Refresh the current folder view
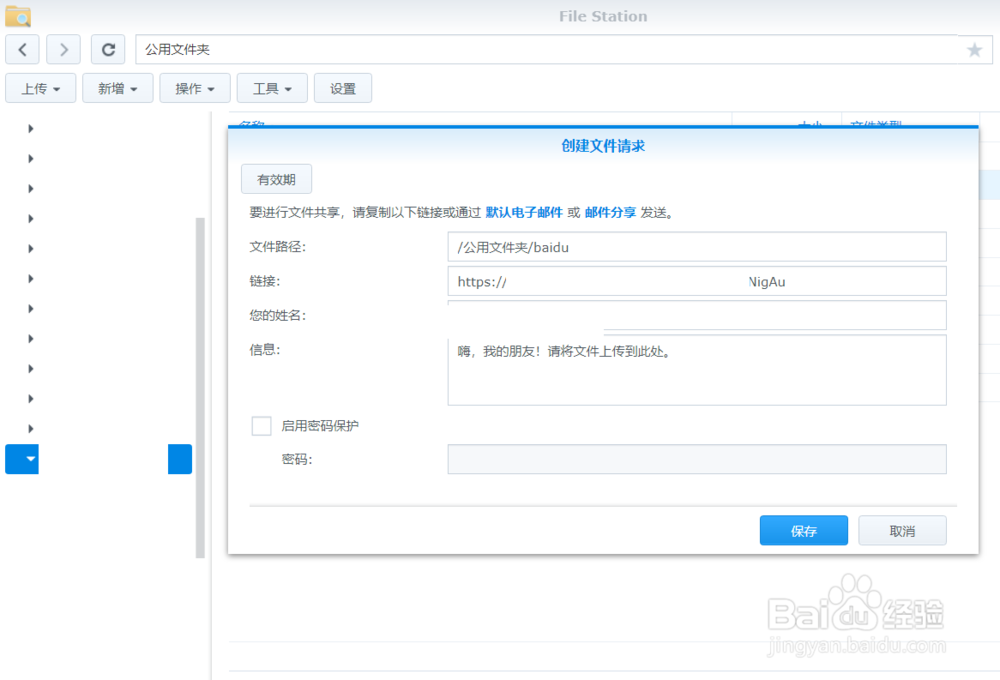This screenshot has height=680, width=1000. point(108,49)
